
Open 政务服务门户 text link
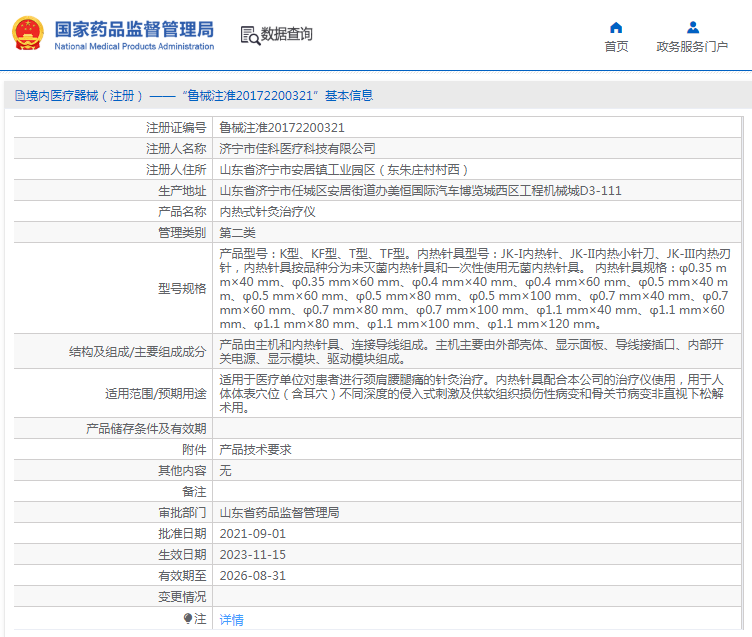(x=692, y=47)
